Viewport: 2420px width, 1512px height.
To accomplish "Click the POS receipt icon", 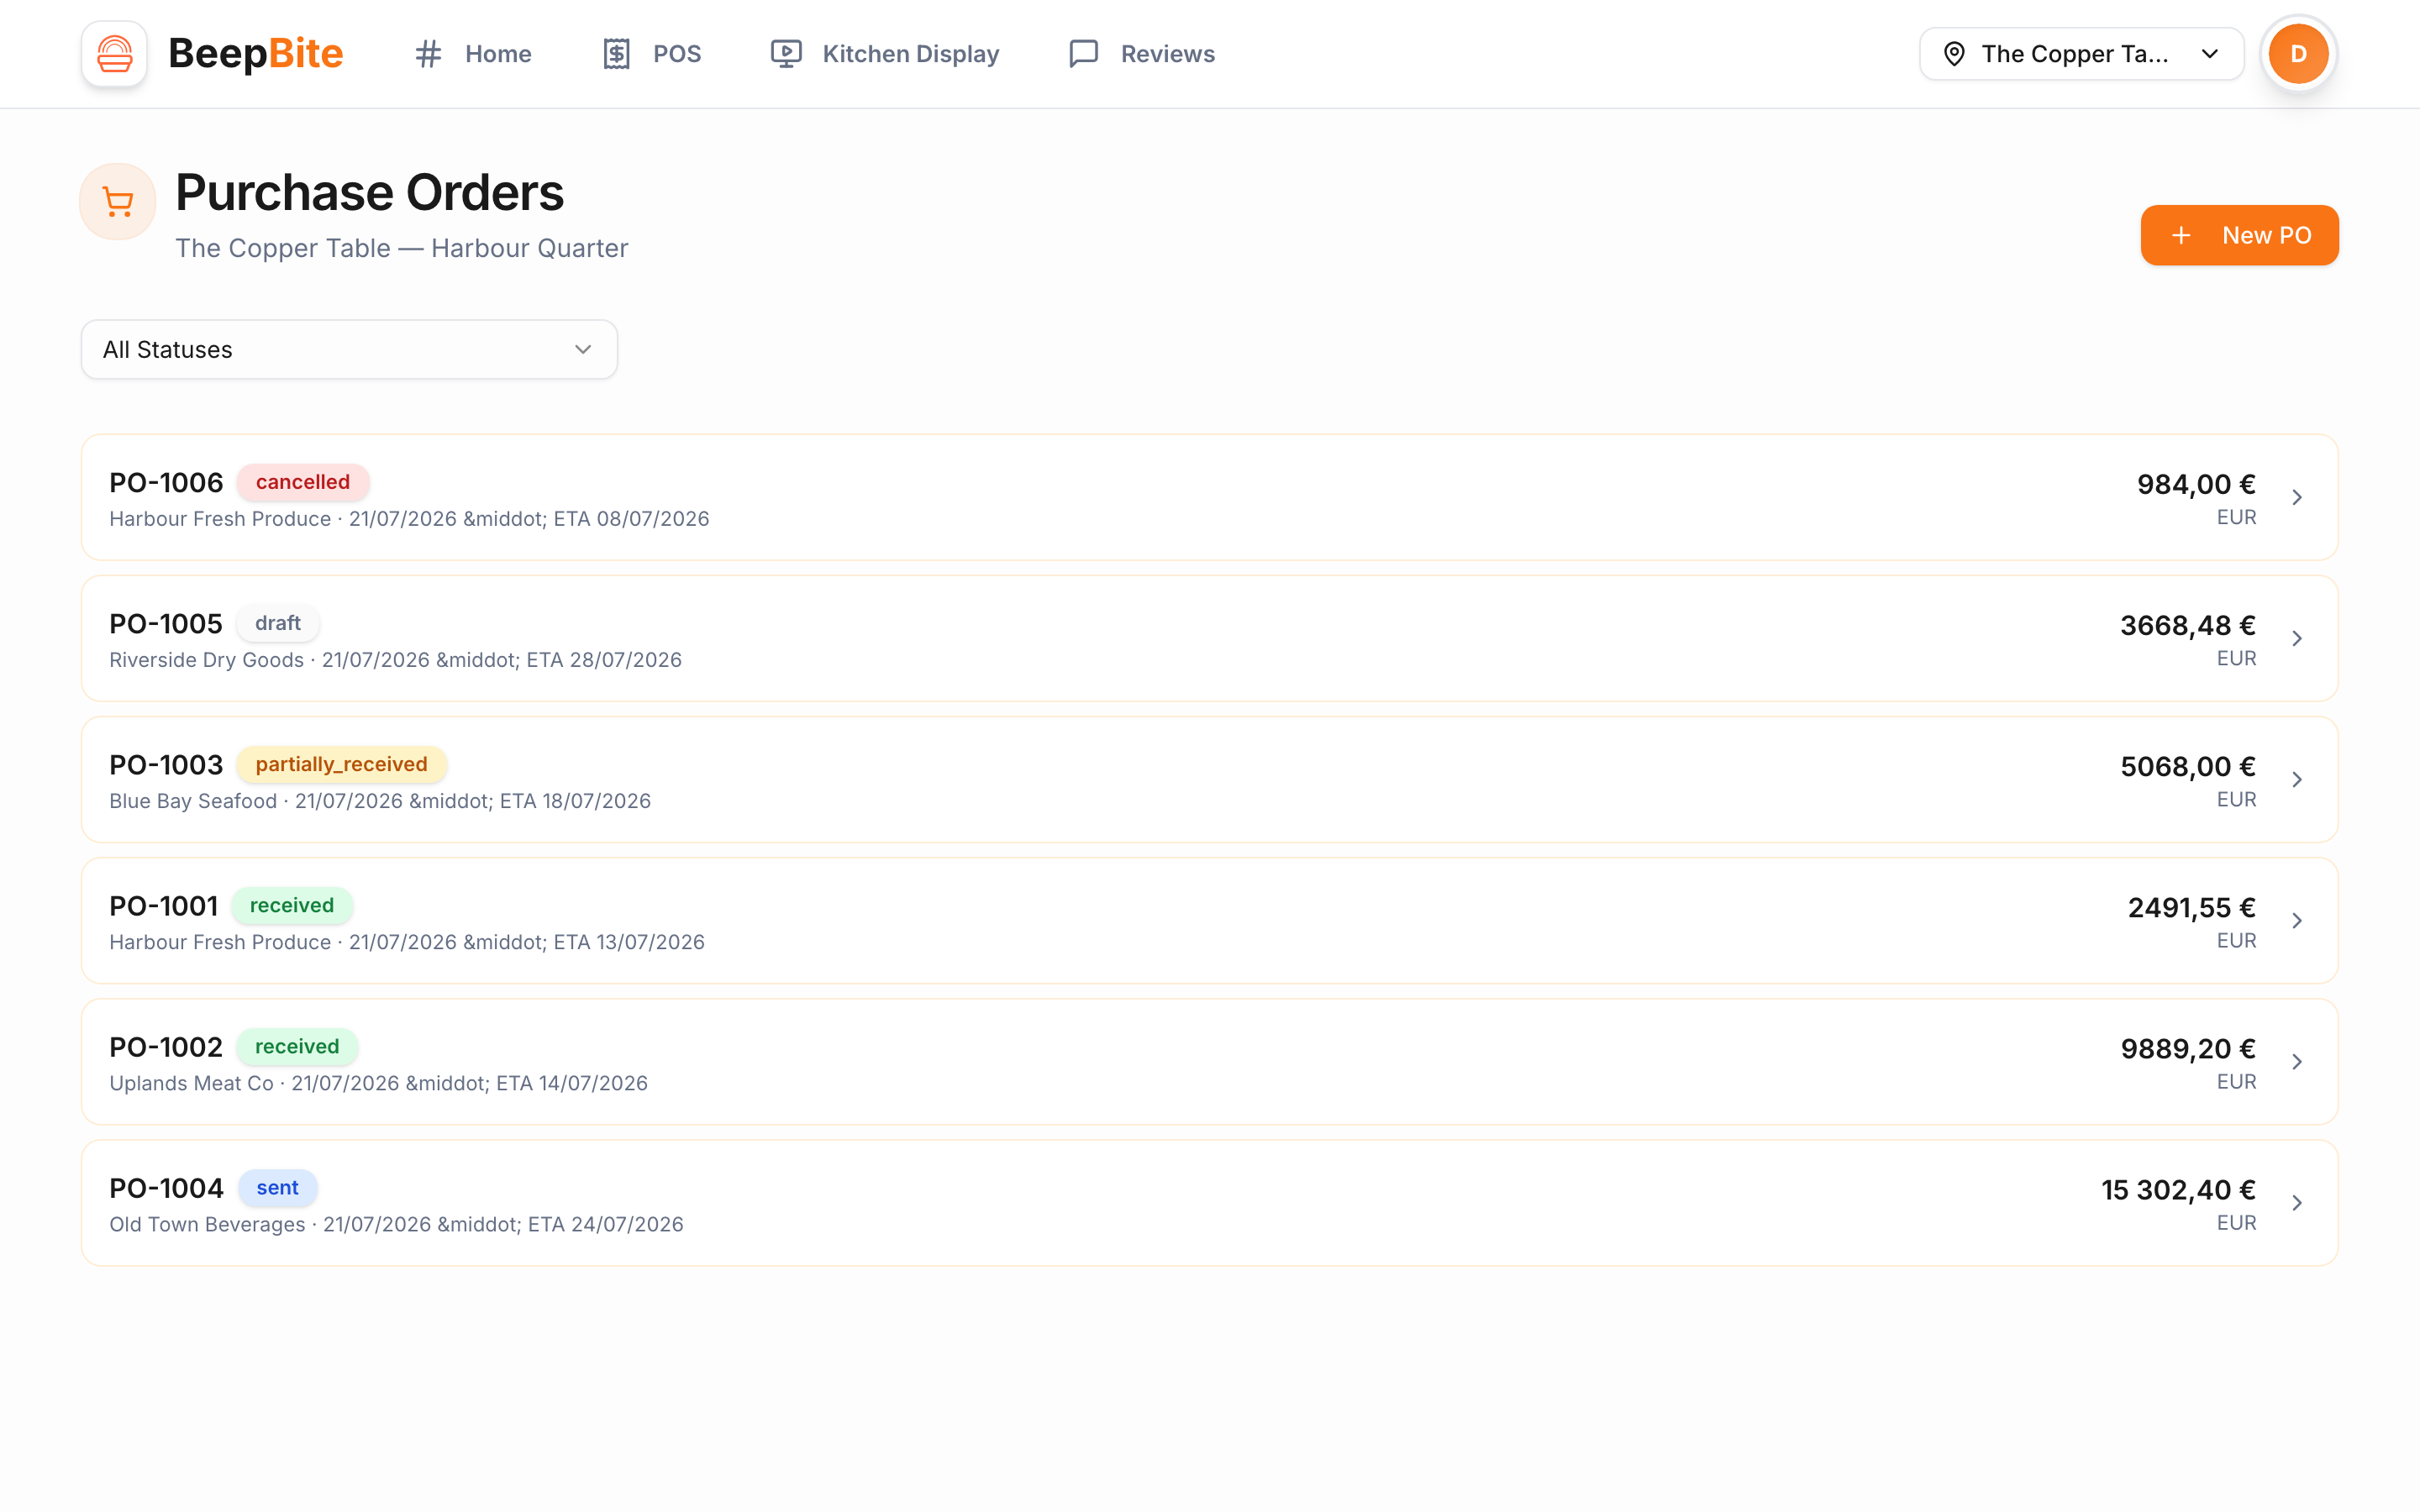I will click(616, 54).
